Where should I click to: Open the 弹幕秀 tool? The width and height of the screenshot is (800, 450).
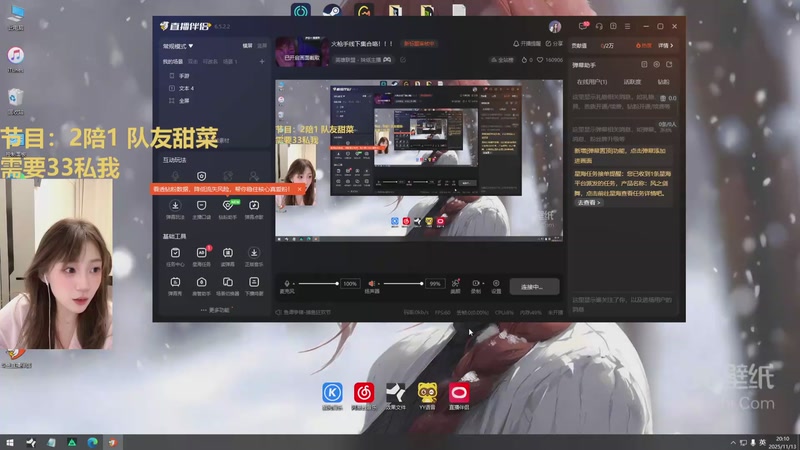(x=175, y=286)
